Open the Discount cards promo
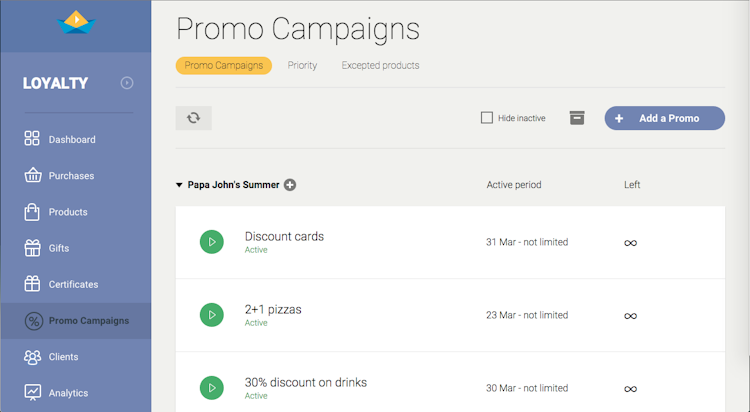The height and width of the screenshot is (412, 750). pyautogui.click(x=284, y=237)
